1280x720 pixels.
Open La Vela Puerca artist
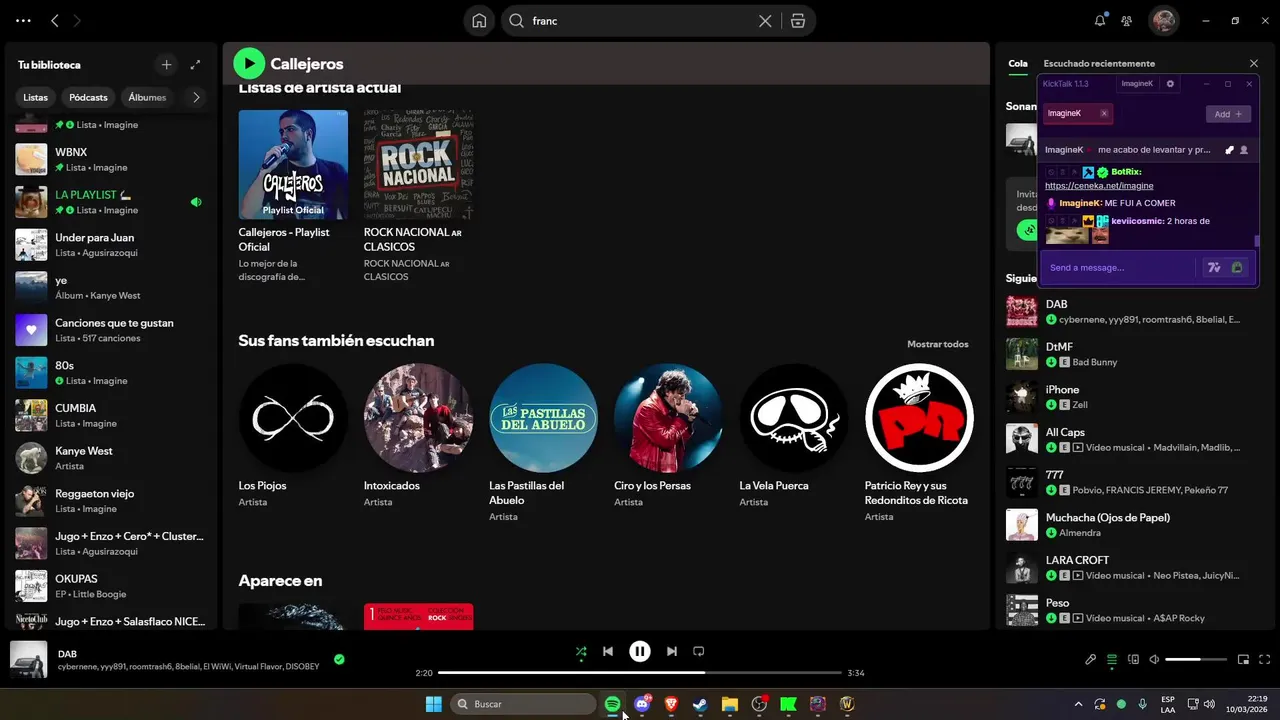(794, 438)
